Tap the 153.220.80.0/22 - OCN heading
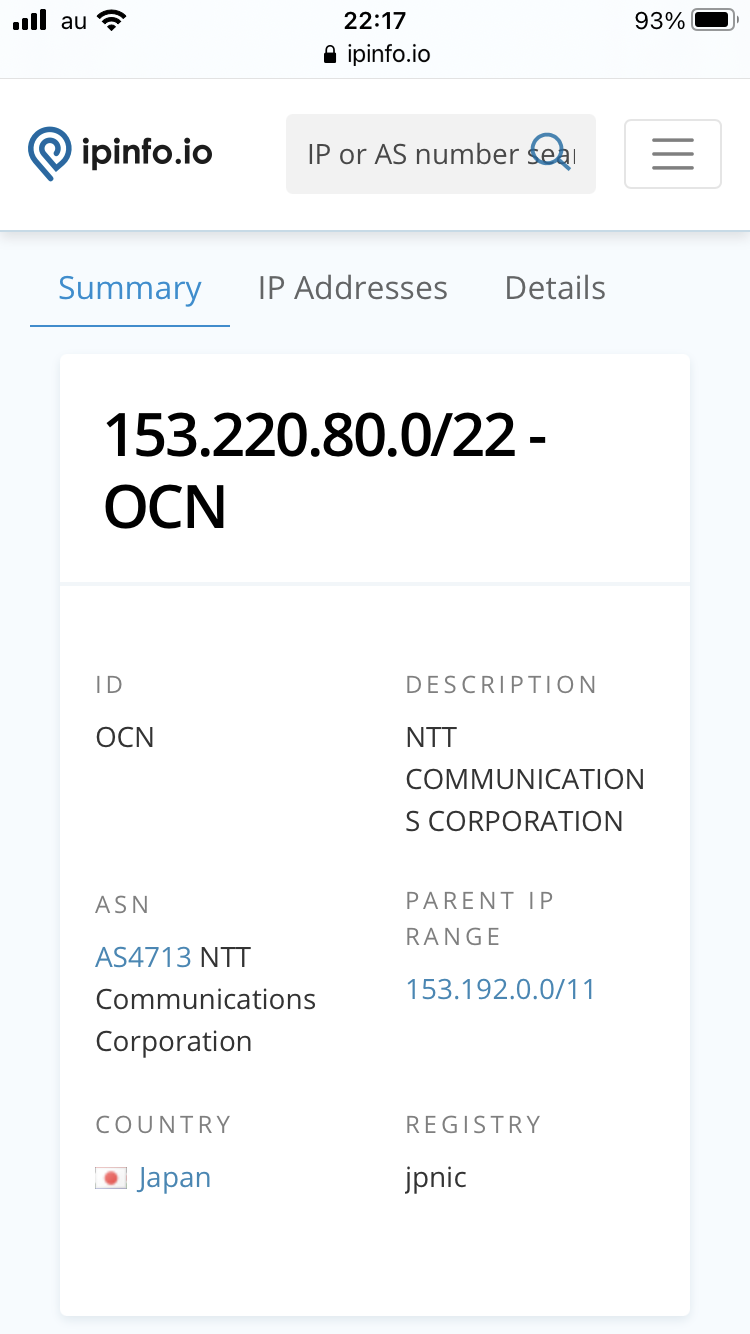Screen dimensions: 750x1334 (325, 470)
